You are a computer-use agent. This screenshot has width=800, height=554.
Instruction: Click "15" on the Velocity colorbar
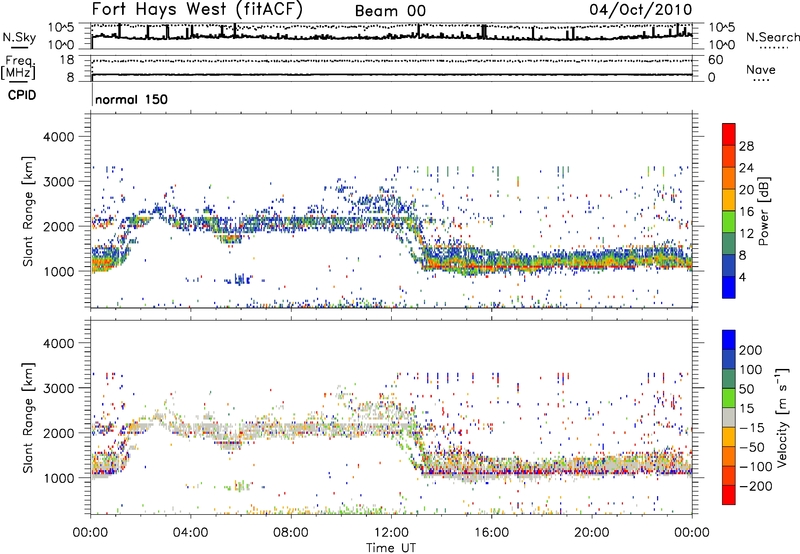click(x=746, y=409)
